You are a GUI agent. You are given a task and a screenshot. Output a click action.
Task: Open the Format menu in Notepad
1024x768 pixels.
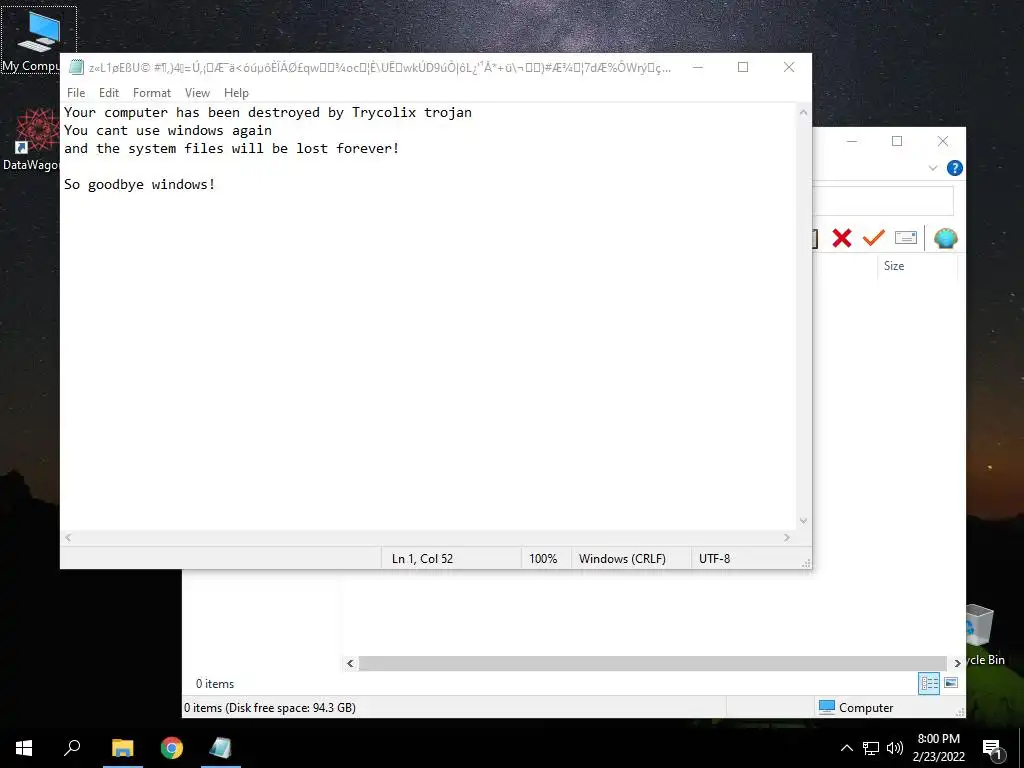point(152,93)
